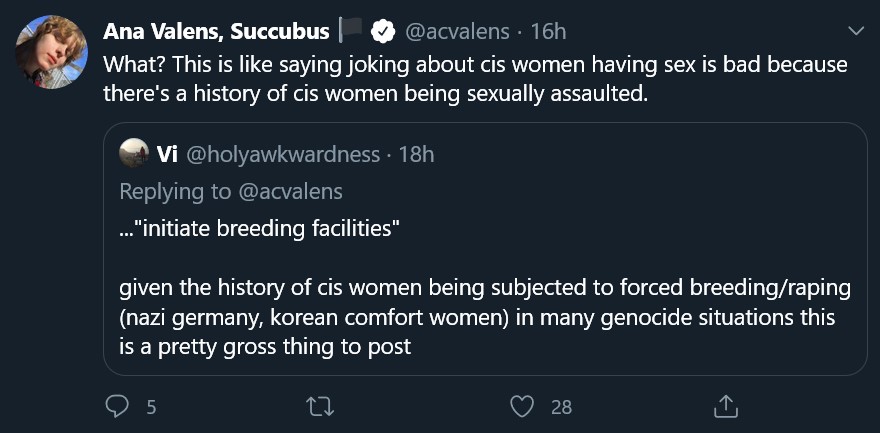
Task: Click the bold "Vi" display name
Action: coord(167,154)
